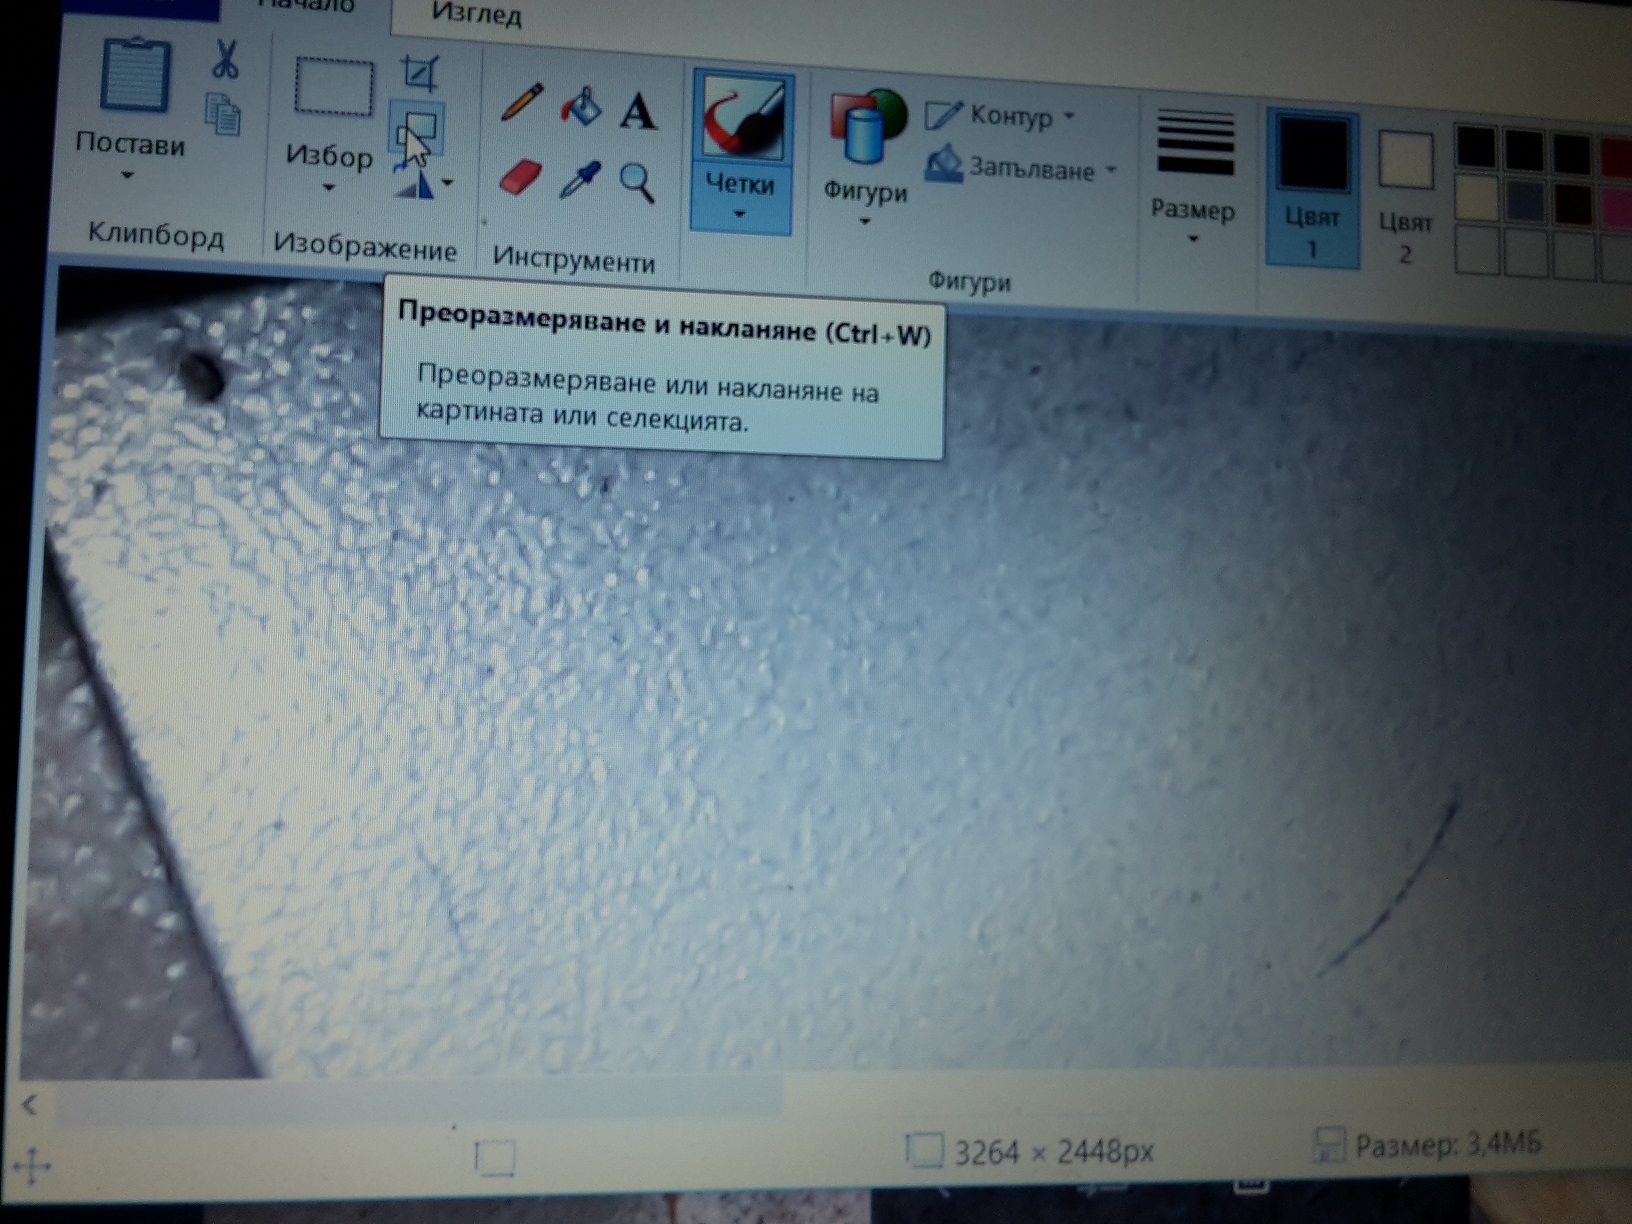This screenshot has height=1224, width=1632.
Task: Crop the image with the crop icon
Action: click(x=419, y=72)
